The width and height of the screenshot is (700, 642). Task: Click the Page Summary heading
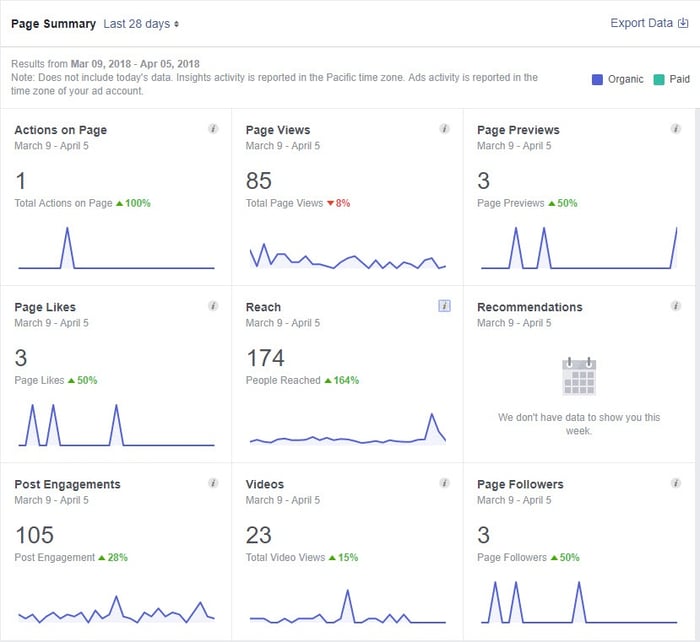click(x=54, y=24)
